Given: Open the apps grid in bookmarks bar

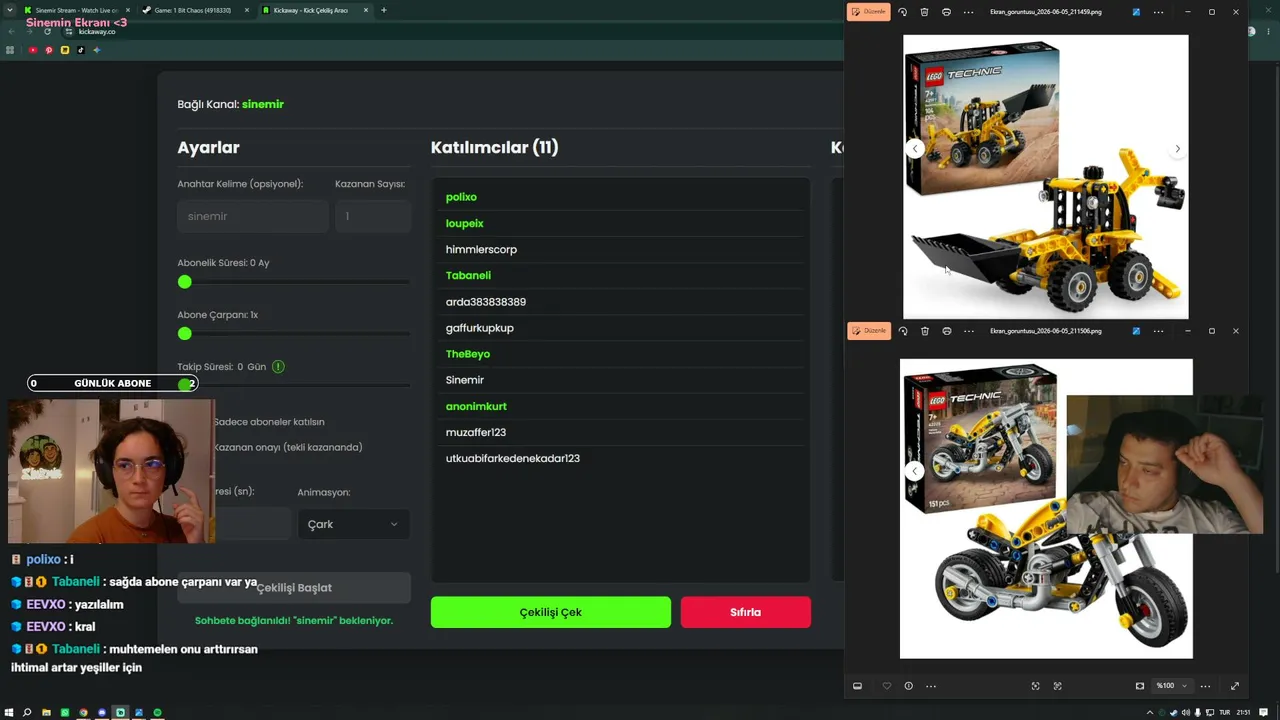Looking at the screenshot, I should pyautogui.click(x=10, y=50).
